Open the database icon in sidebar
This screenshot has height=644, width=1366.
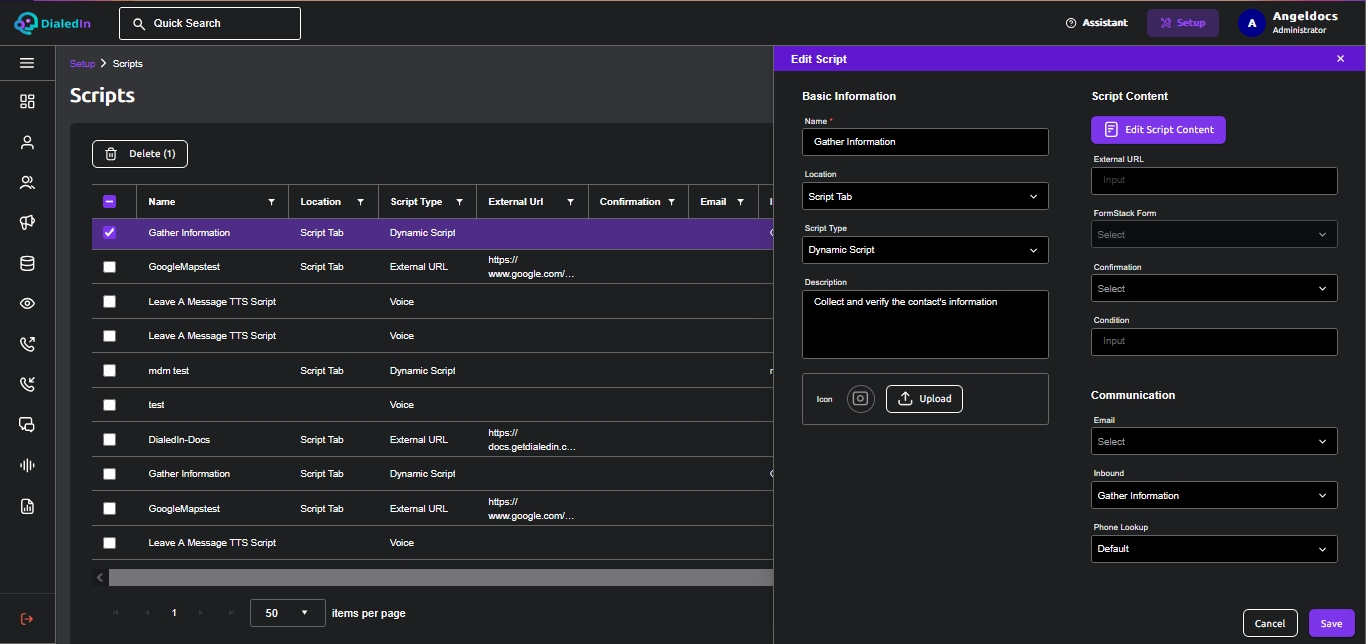click(x=27, y=264)
